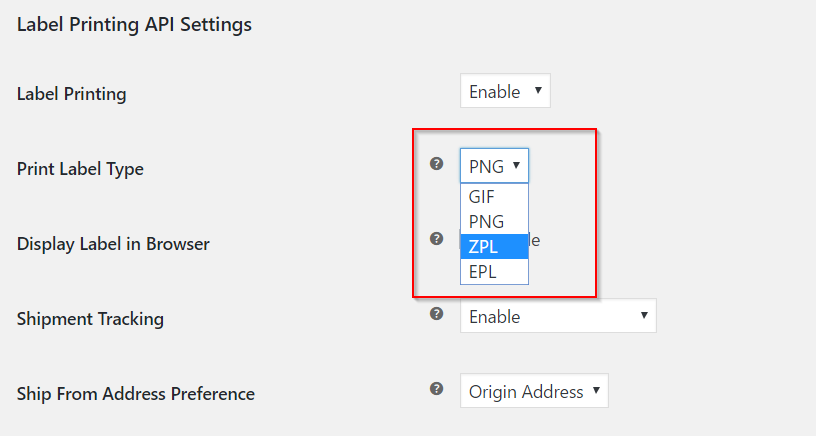816x436 pixels.
Task: Click the help icon beside Print Label Type
Action: [436, 164]
